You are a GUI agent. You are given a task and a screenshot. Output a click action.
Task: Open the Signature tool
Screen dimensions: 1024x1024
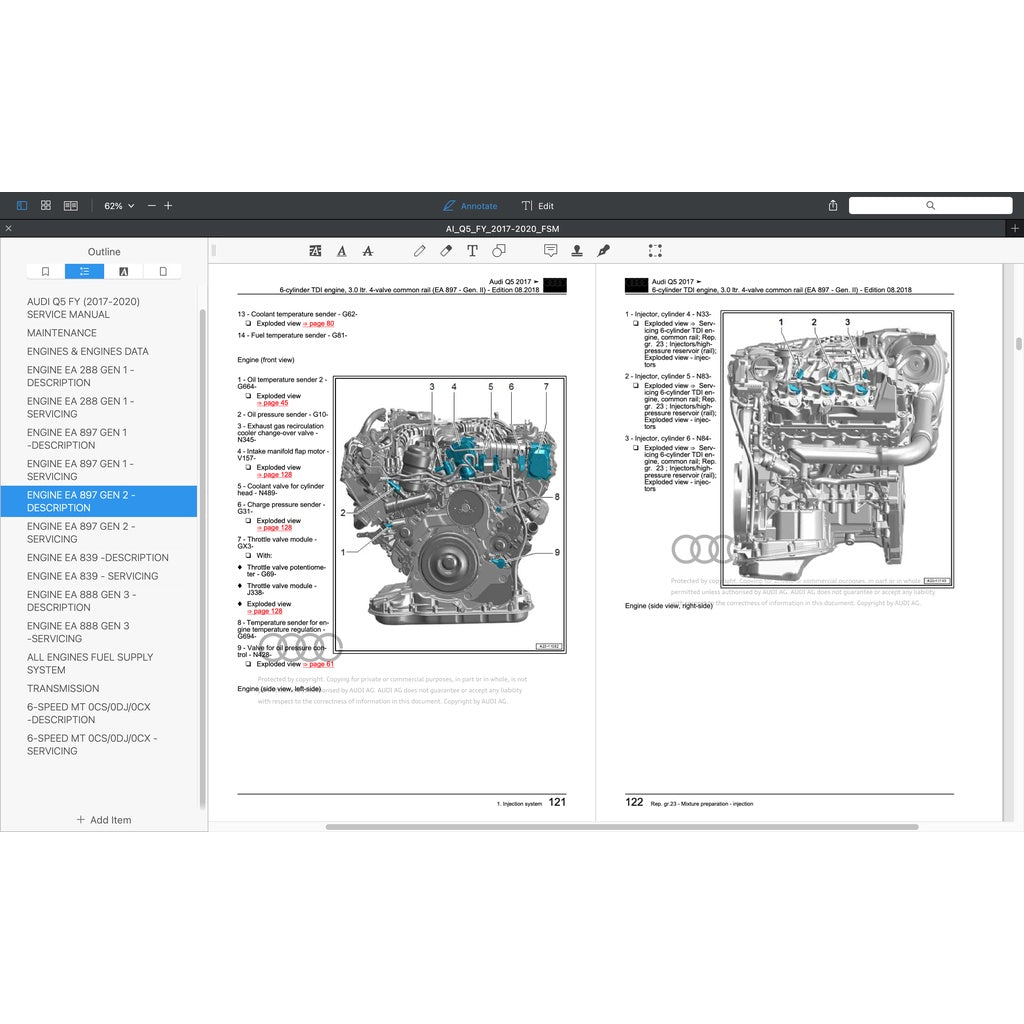click(603, 250)
